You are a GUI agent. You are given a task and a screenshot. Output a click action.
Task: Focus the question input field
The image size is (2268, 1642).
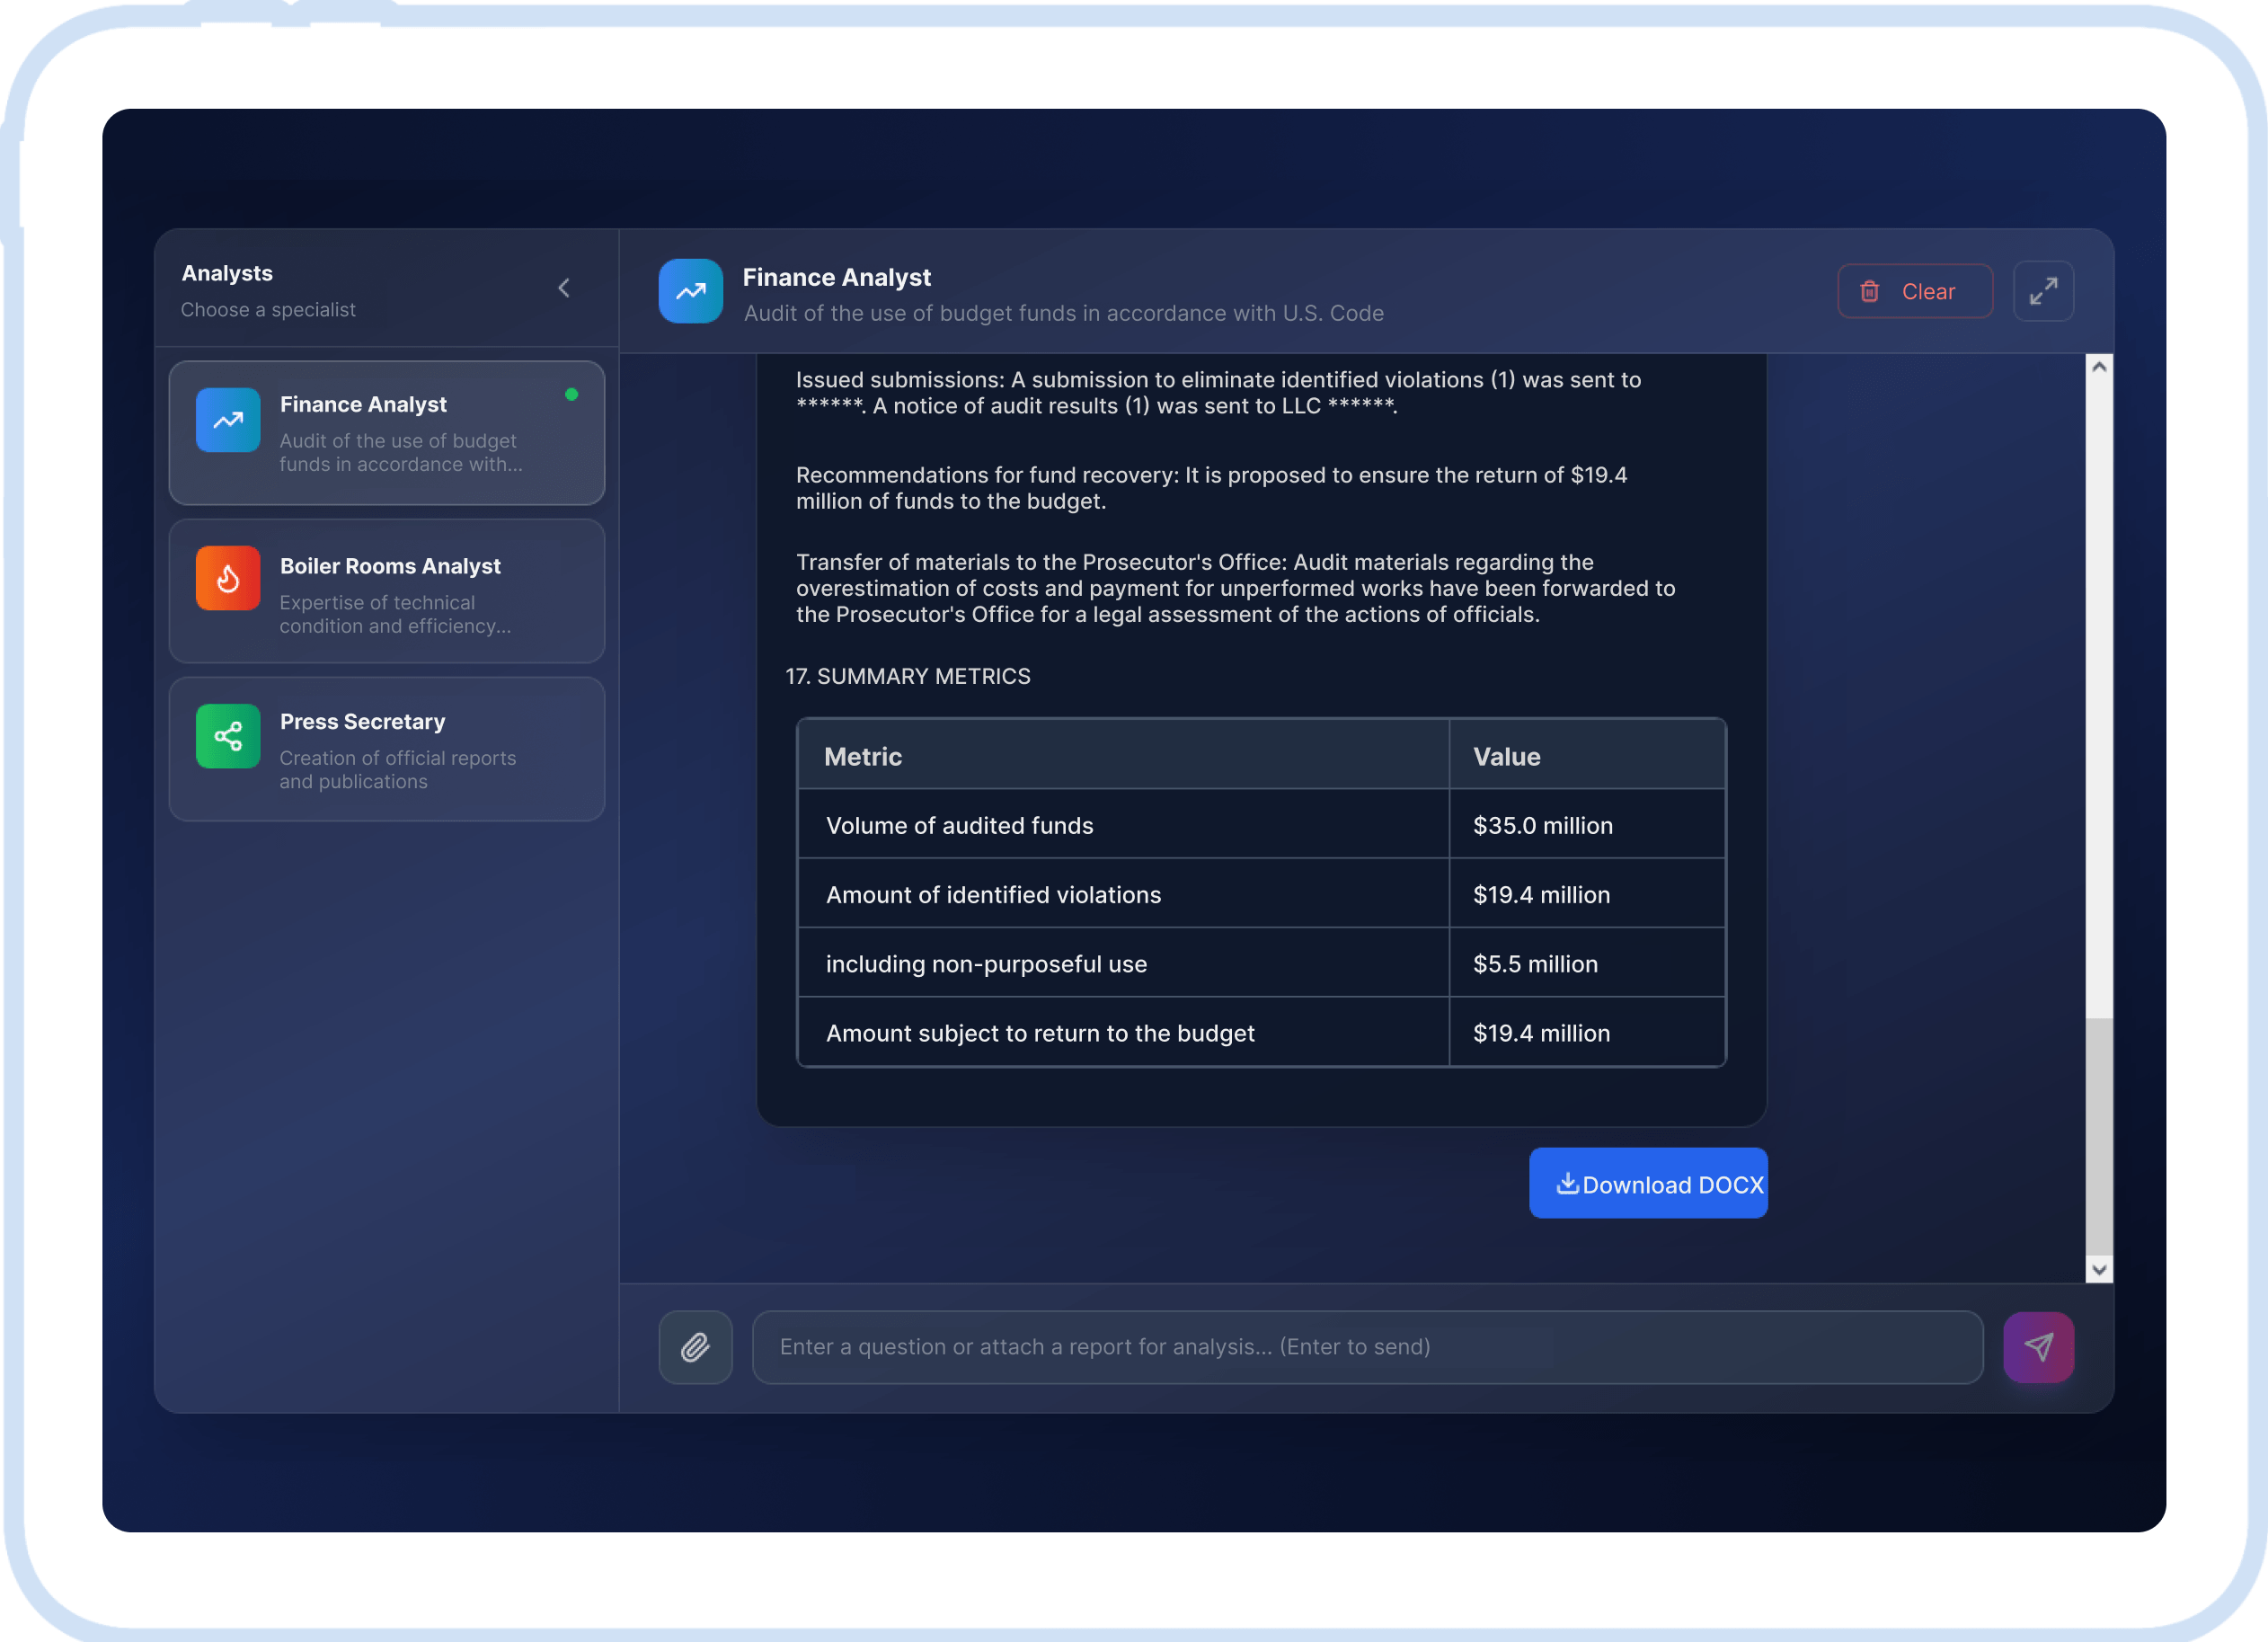pos(1367,1347)
